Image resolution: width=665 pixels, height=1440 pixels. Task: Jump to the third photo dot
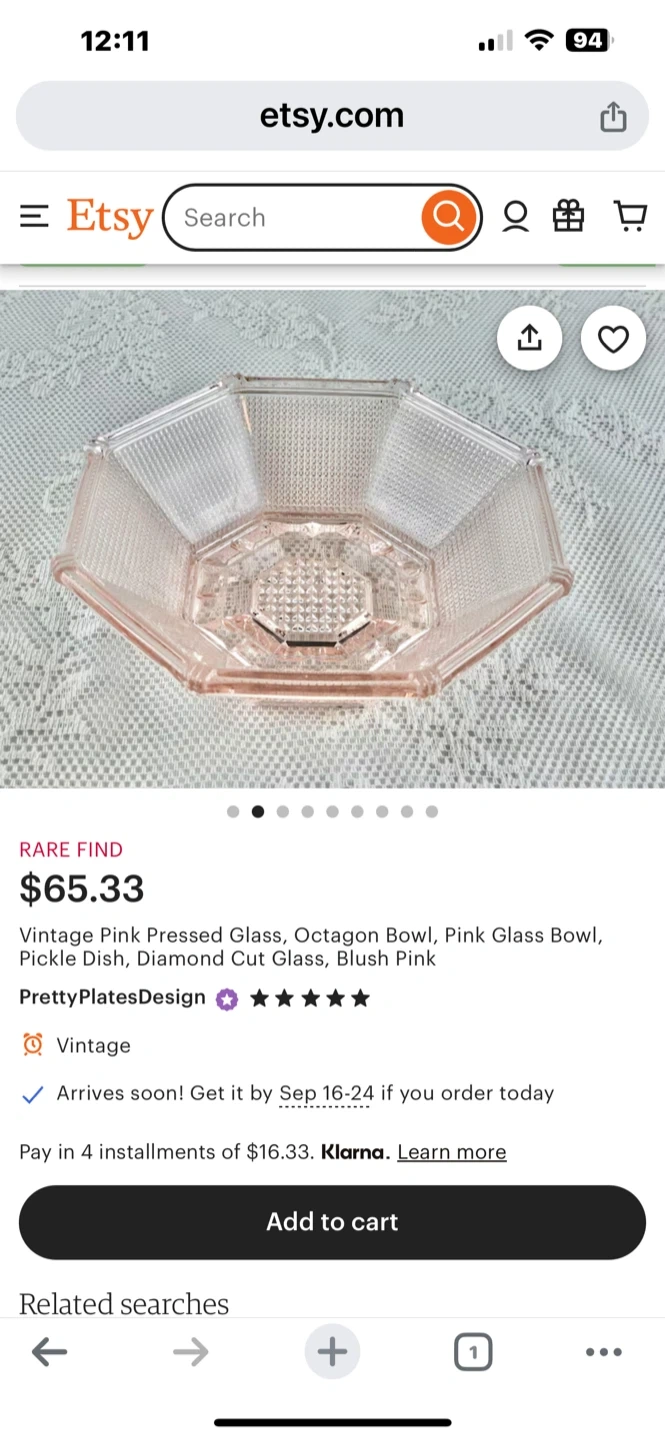pyautogui.click(x=283, y=812)
